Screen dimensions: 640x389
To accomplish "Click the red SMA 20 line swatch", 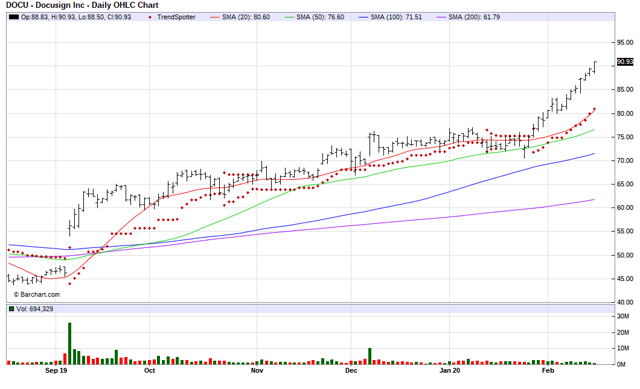I will coord(215,17).
